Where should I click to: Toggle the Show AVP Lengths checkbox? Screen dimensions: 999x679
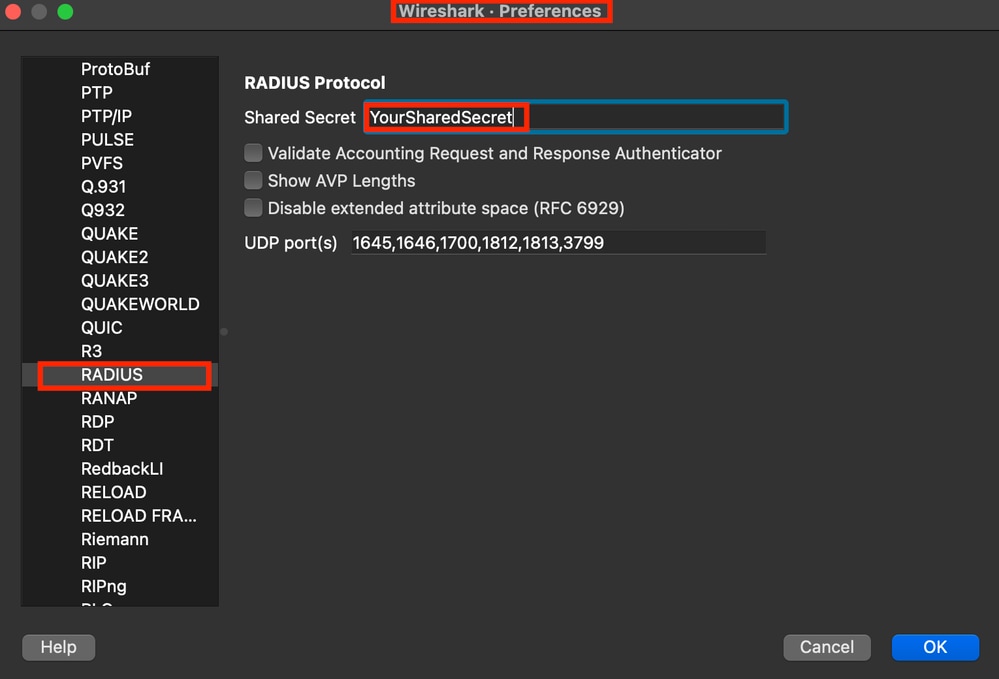253,180
